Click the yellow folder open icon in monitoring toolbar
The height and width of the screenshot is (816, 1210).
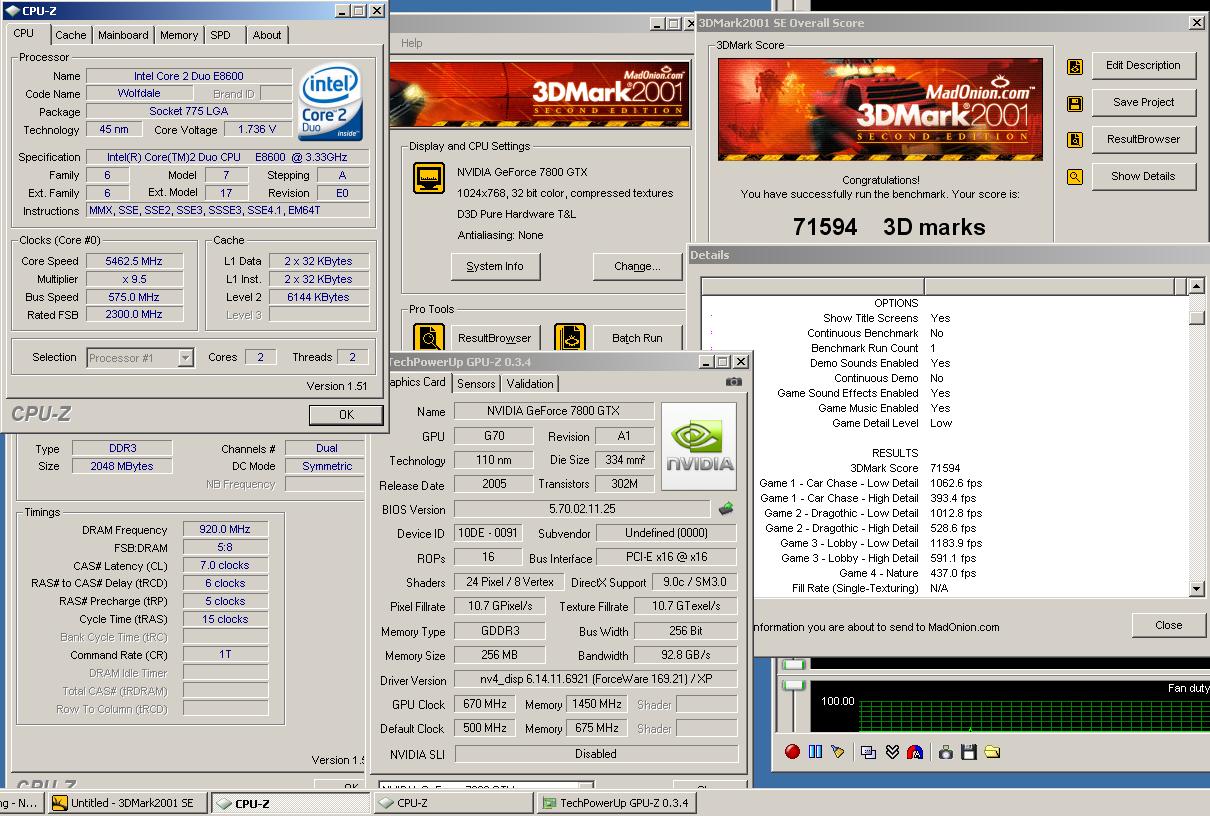pos(992,752)
